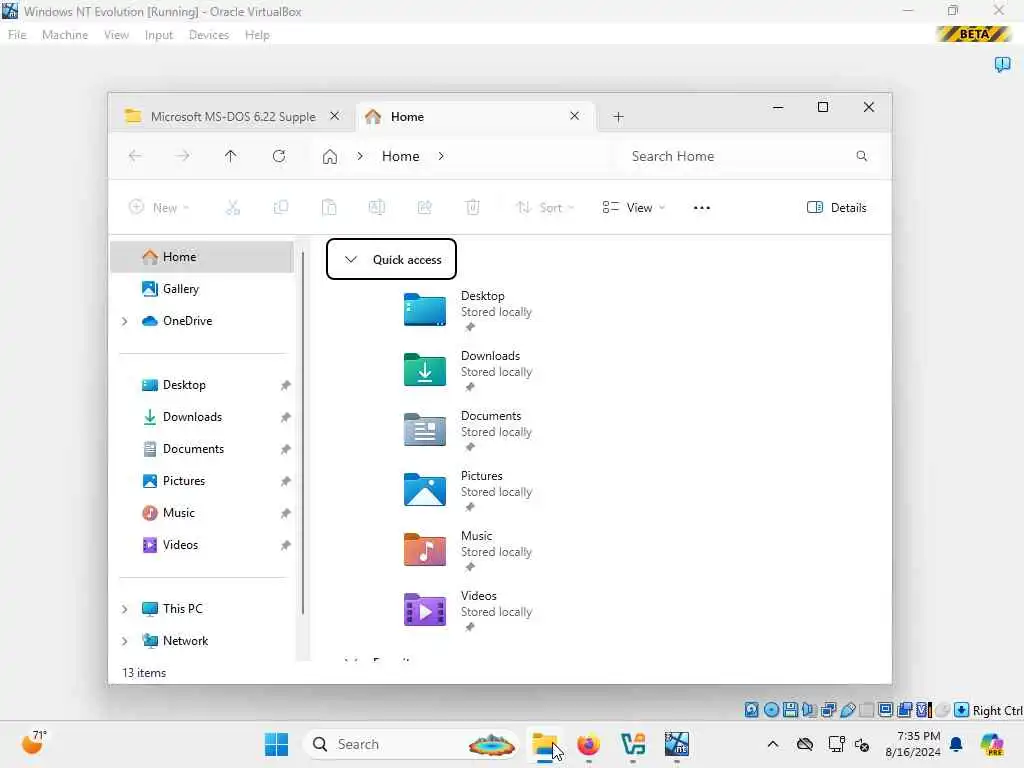This screenshot has height=768, width=1024.
Task: Expand the Network tree node
Action: [125, 641]
